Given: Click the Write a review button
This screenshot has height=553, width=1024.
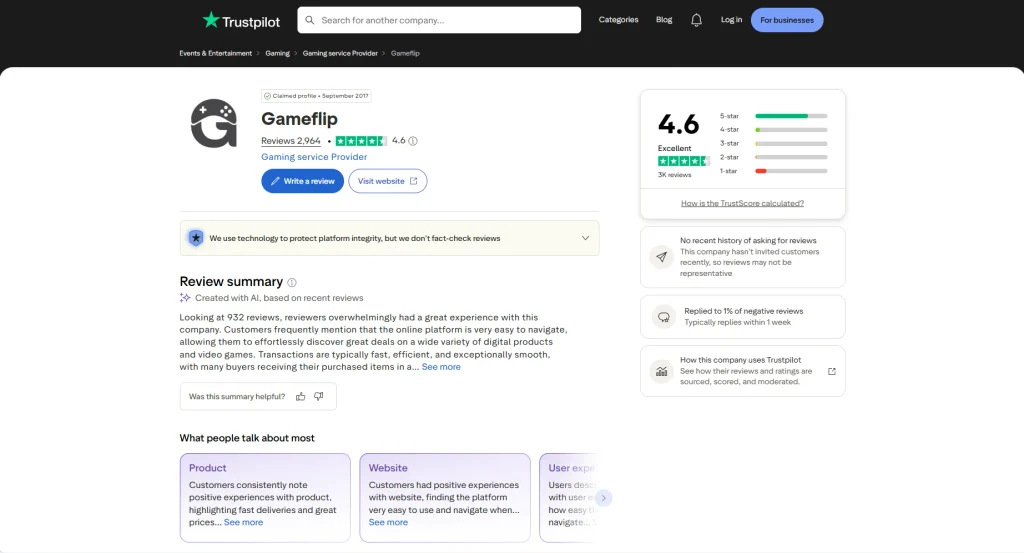Looking at the screenshot, I should point(302,181).
